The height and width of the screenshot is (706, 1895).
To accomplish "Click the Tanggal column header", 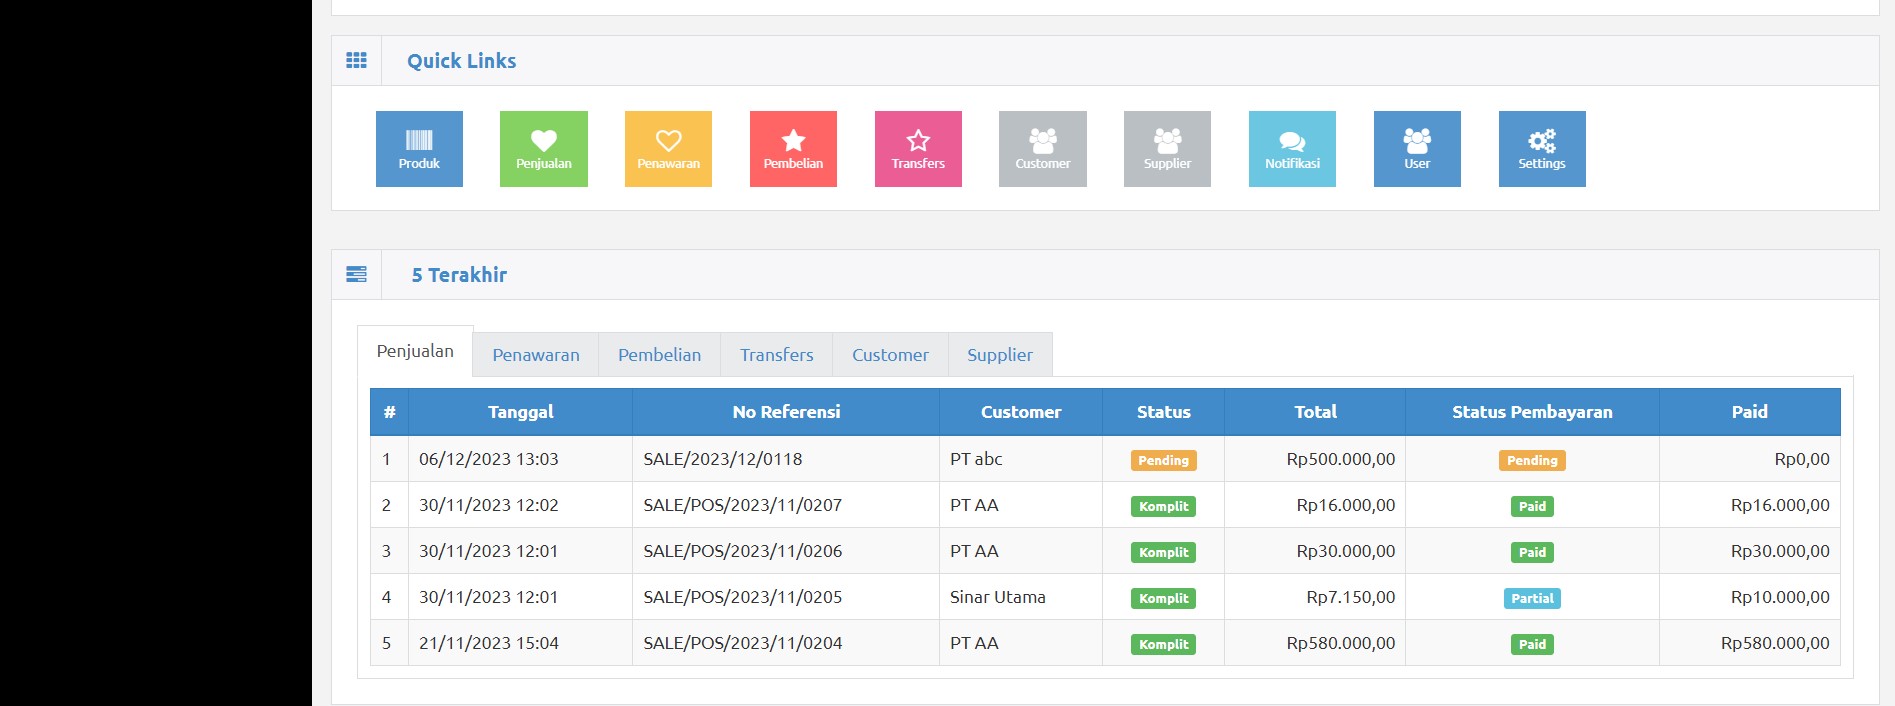I will (x=520, y=412).
